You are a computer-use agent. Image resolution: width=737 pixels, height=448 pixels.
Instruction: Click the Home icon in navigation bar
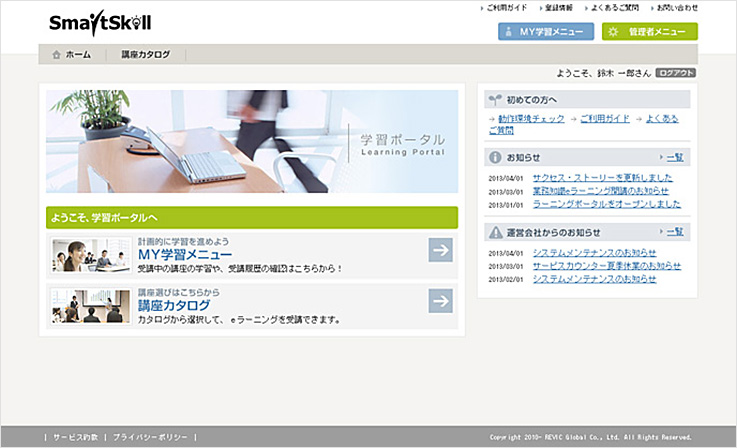56,55
